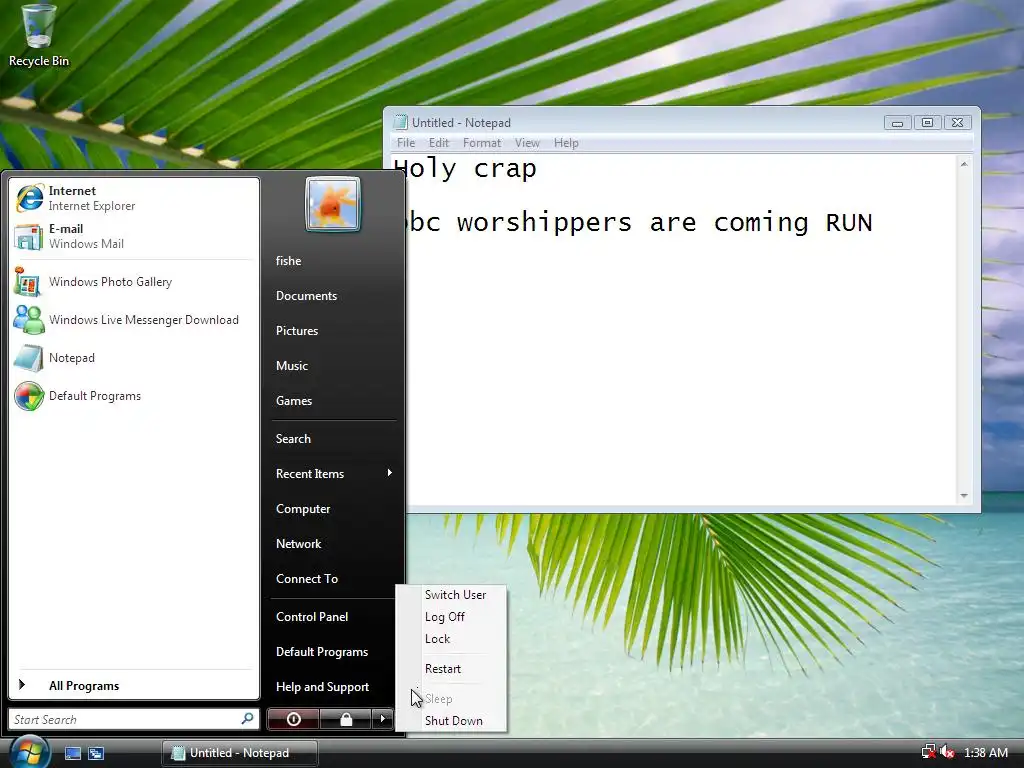Click the "crap" word in Notepad
The height and width of the screenshot is (768, 1024).
point(505,170)
